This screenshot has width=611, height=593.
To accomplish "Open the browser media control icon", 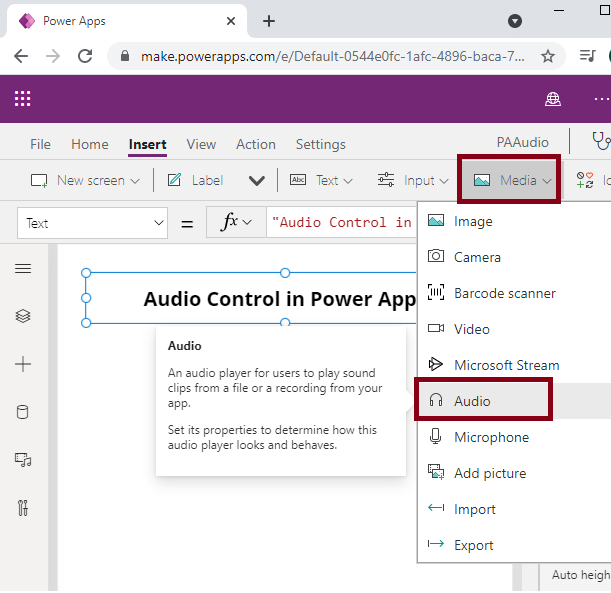I will click(588, 56).
